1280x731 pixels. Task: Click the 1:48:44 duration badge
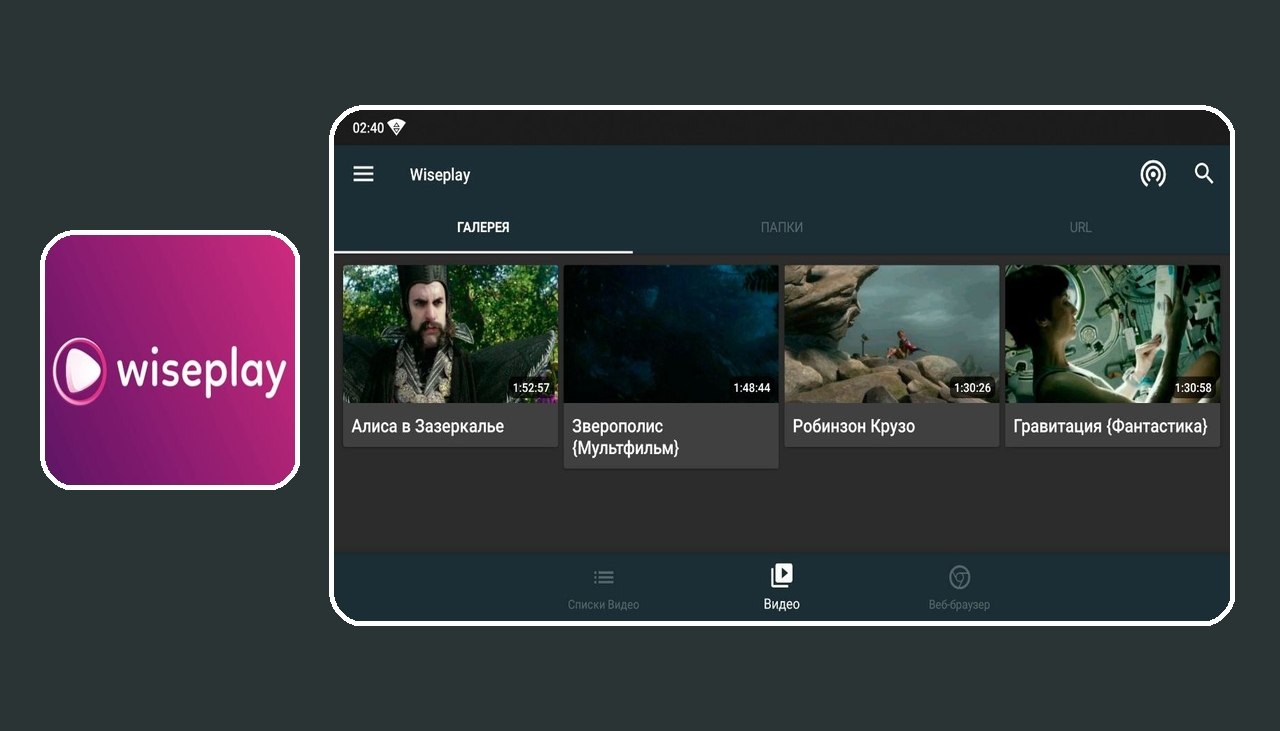click(751, 387)
